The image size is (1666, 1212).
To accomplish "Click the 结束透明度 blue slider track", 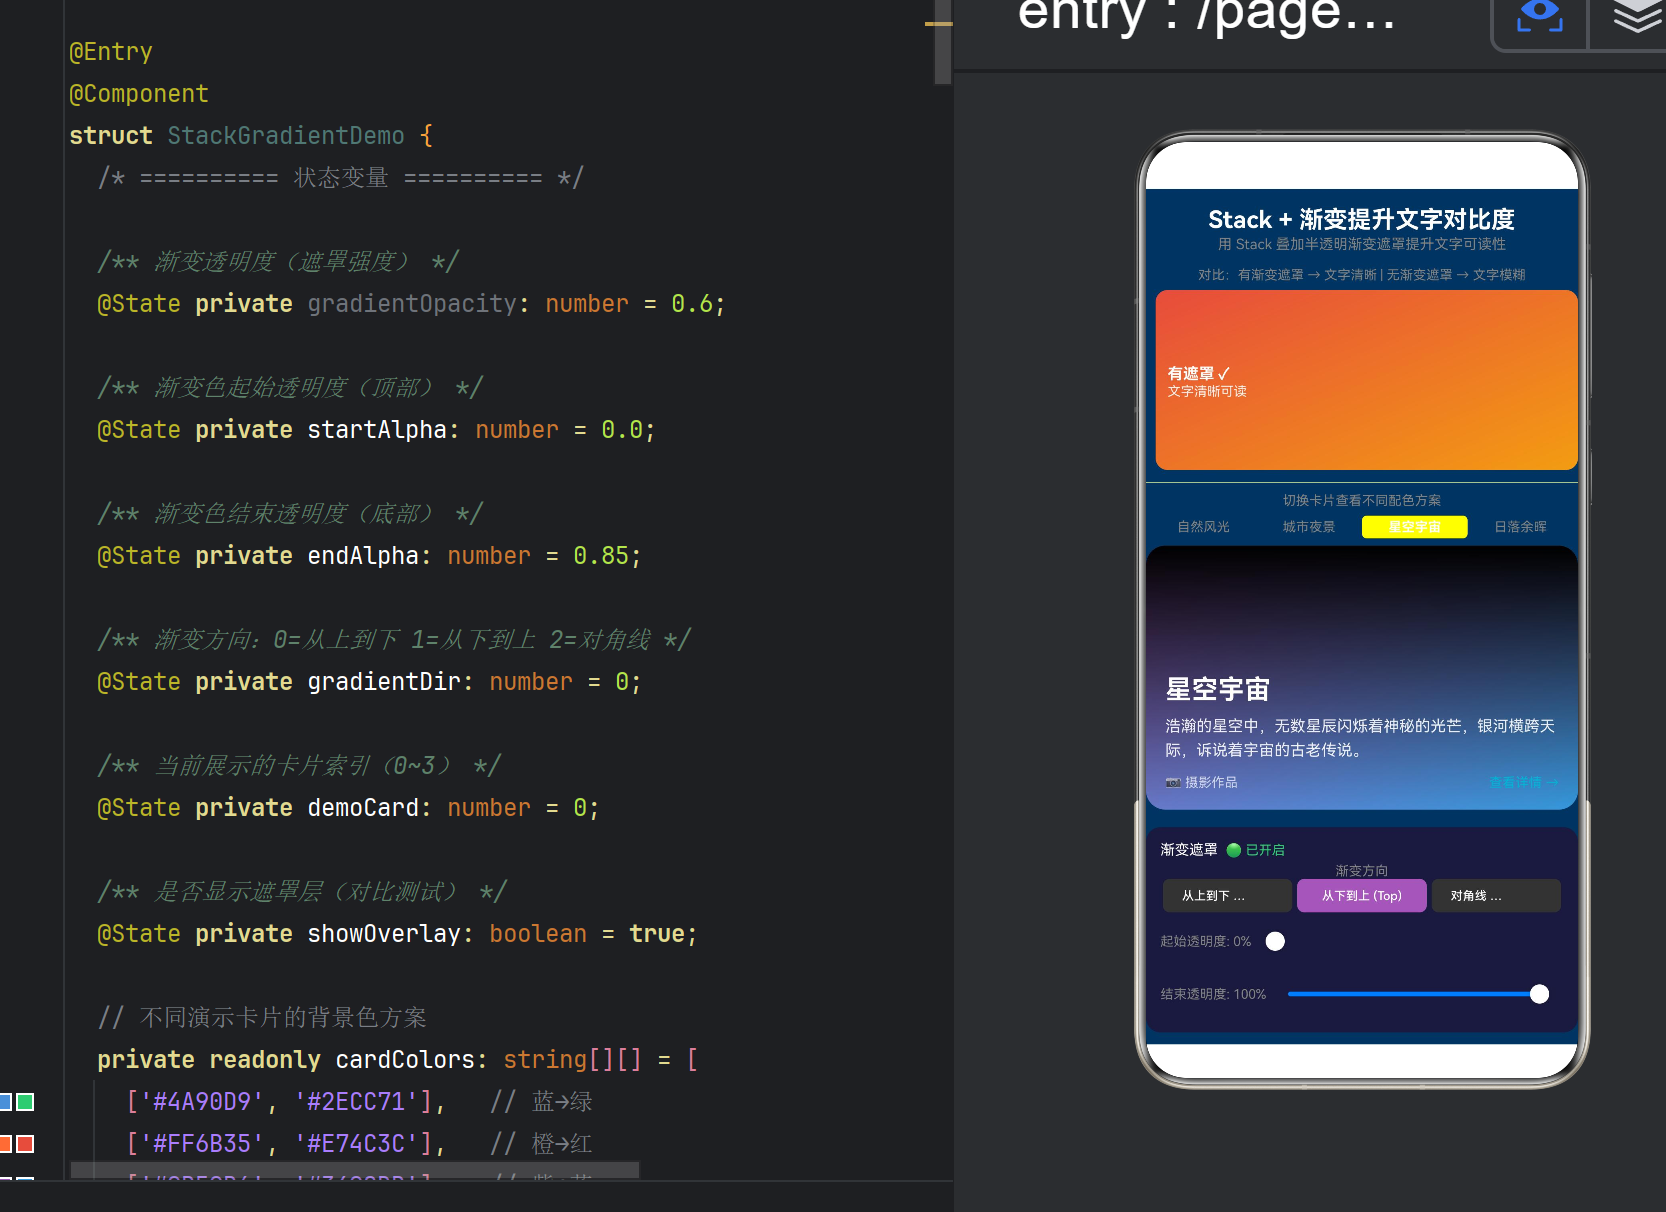I will pos(1412,994).
